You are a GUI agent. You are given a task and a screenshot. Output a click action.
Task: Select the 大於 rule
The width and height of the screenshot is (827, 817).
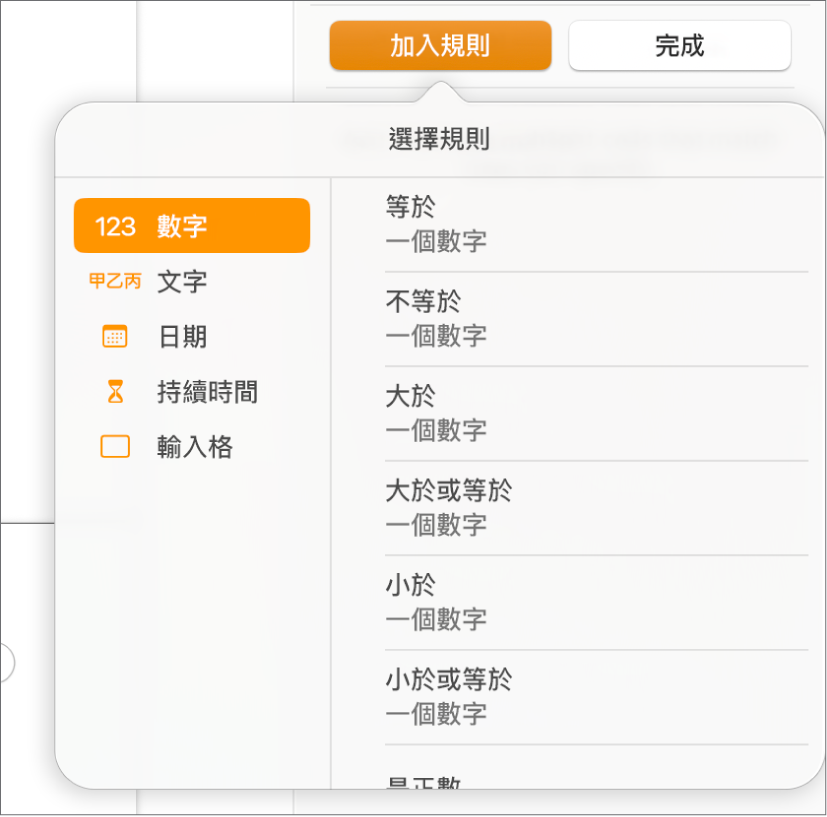coord(580,412)
